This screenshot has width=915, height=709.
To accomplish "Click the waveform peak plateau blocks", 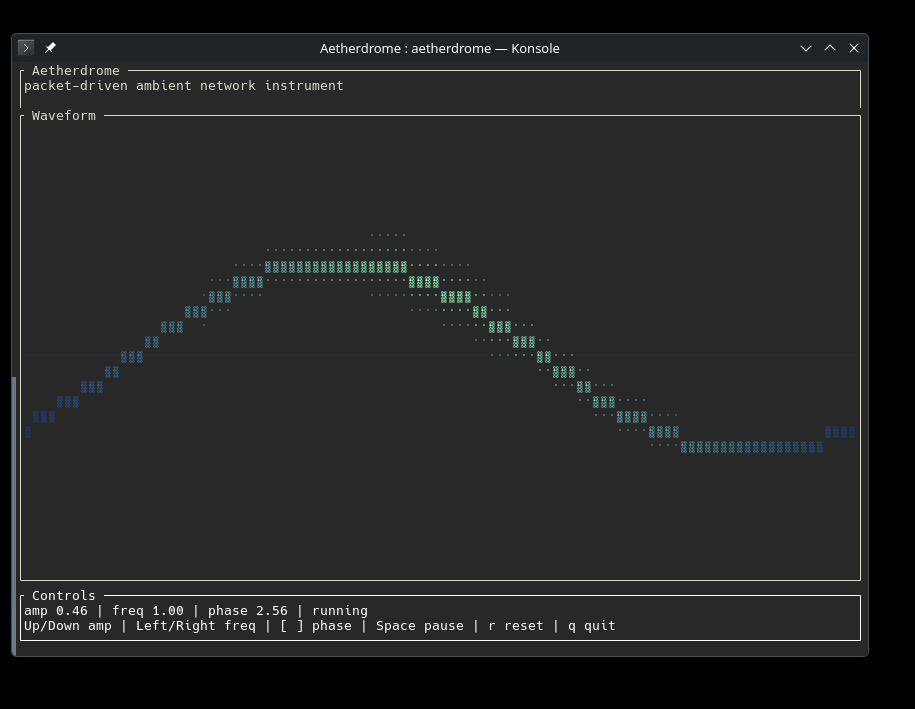I will click(x=336, y=267).
